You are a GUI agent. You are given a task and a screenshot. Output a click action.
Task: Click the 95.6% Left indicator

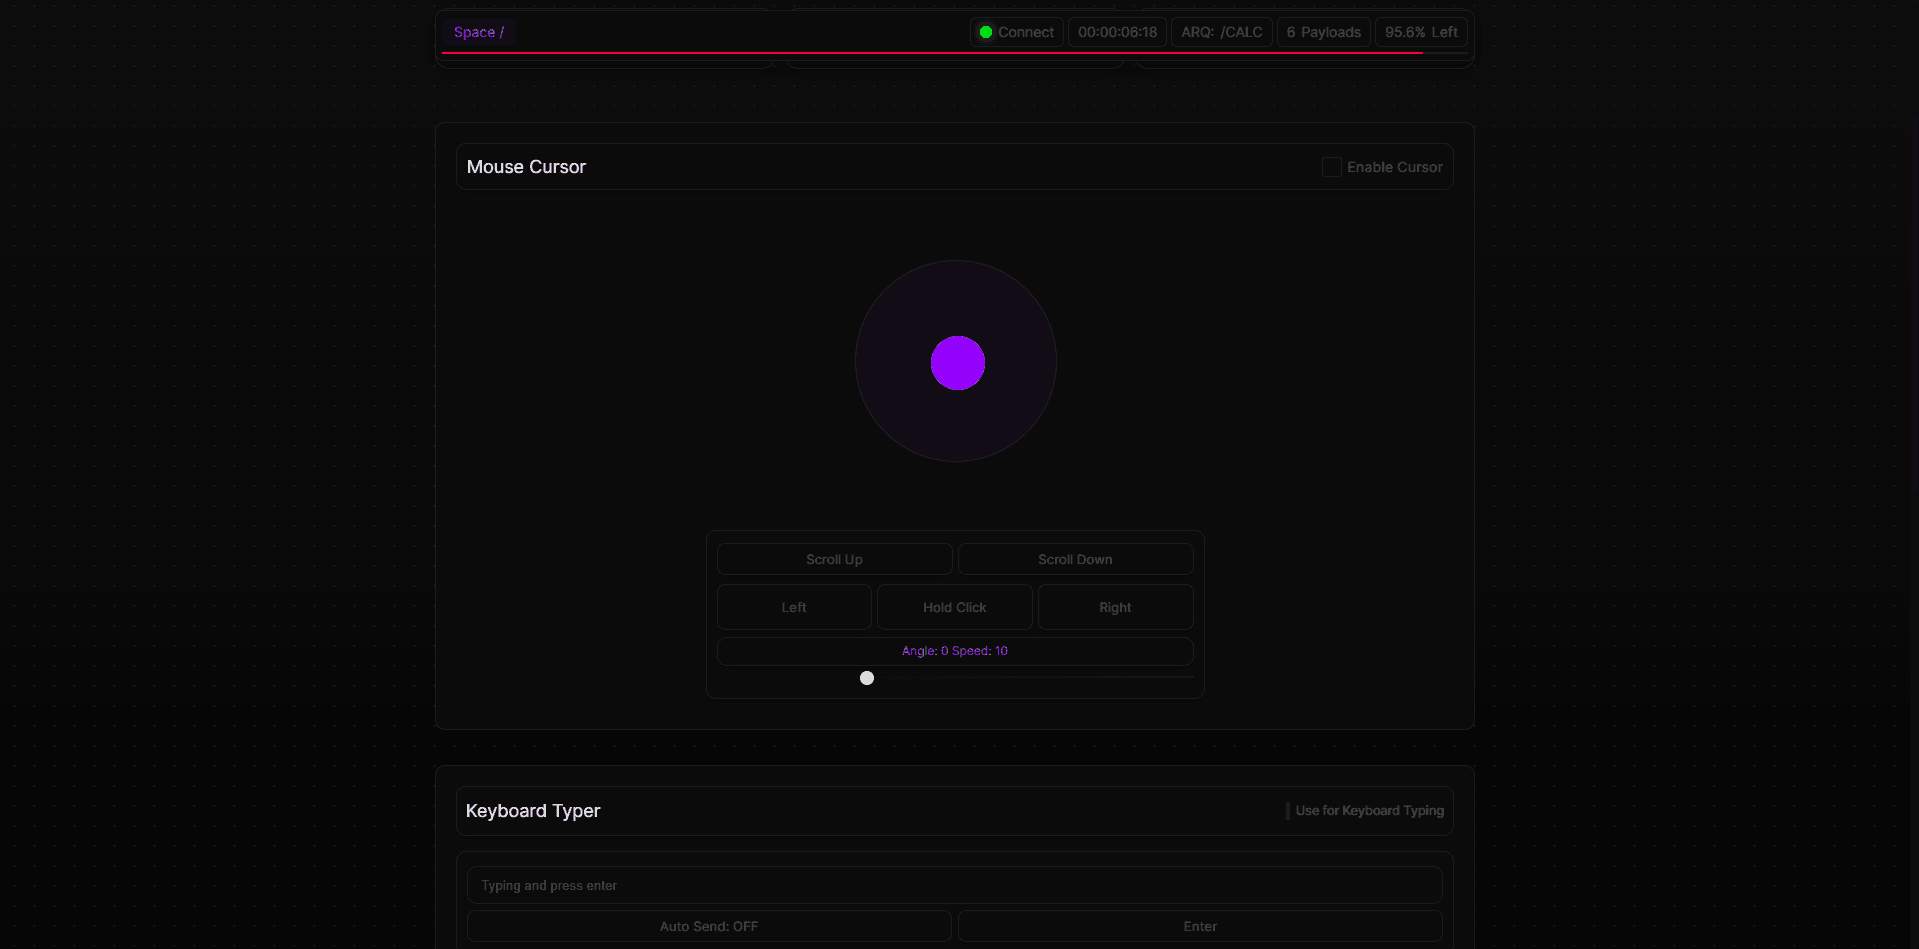[1421, 32]
